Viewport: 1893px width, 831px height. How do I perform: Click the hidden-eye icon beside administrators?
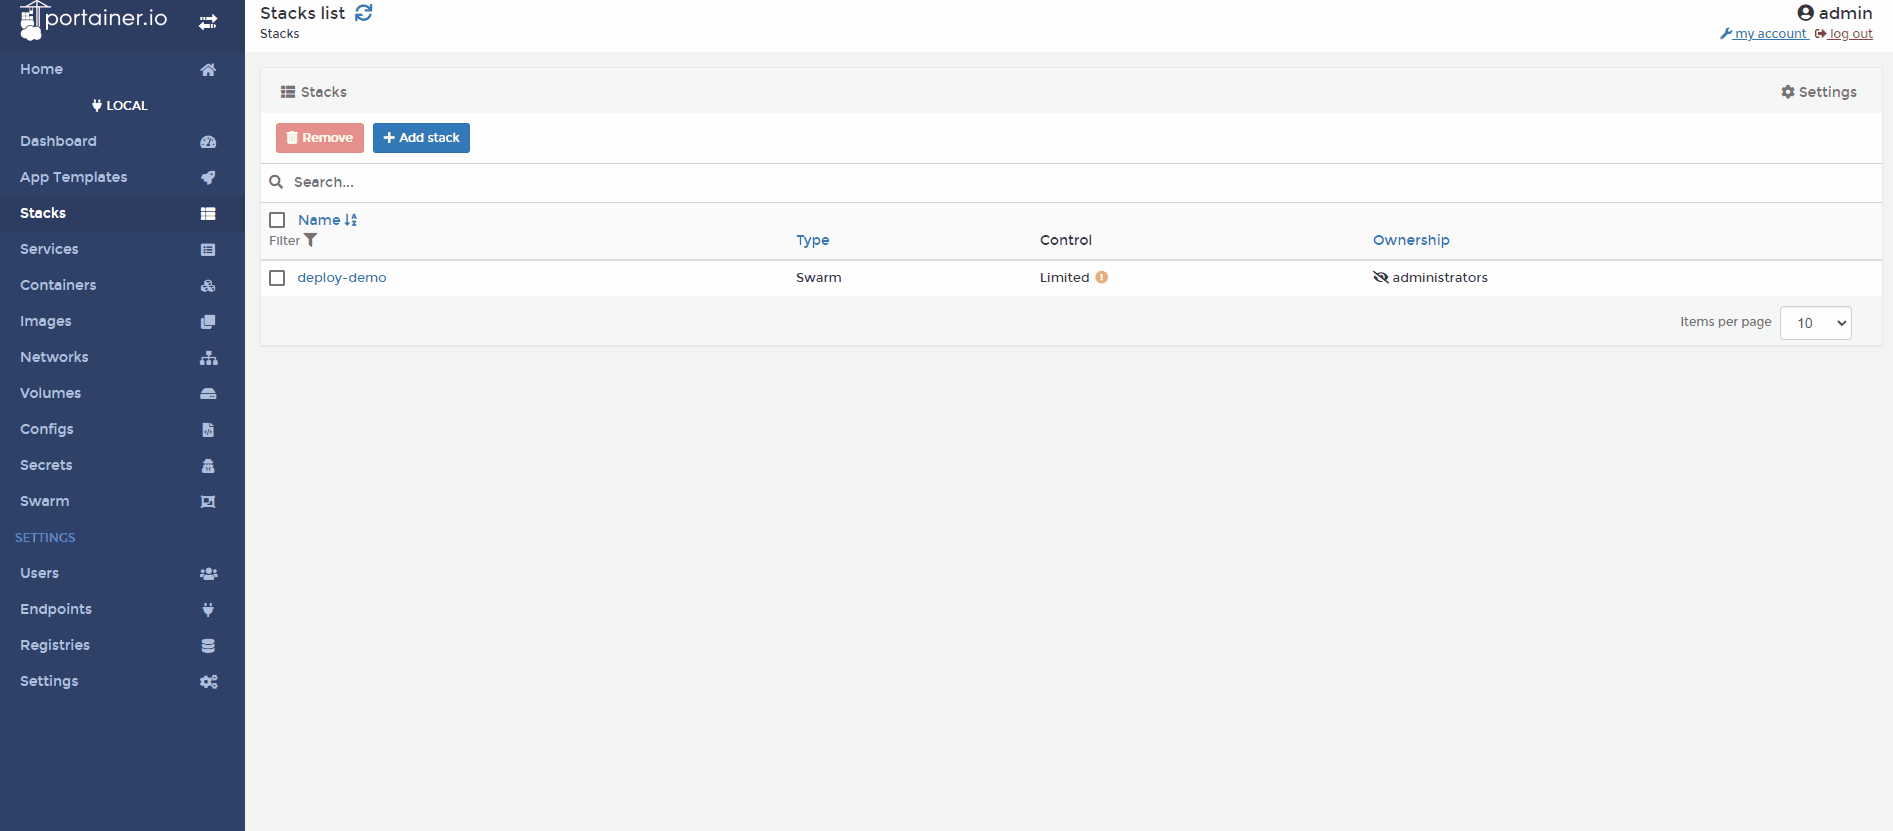[x=1380, y=278]
